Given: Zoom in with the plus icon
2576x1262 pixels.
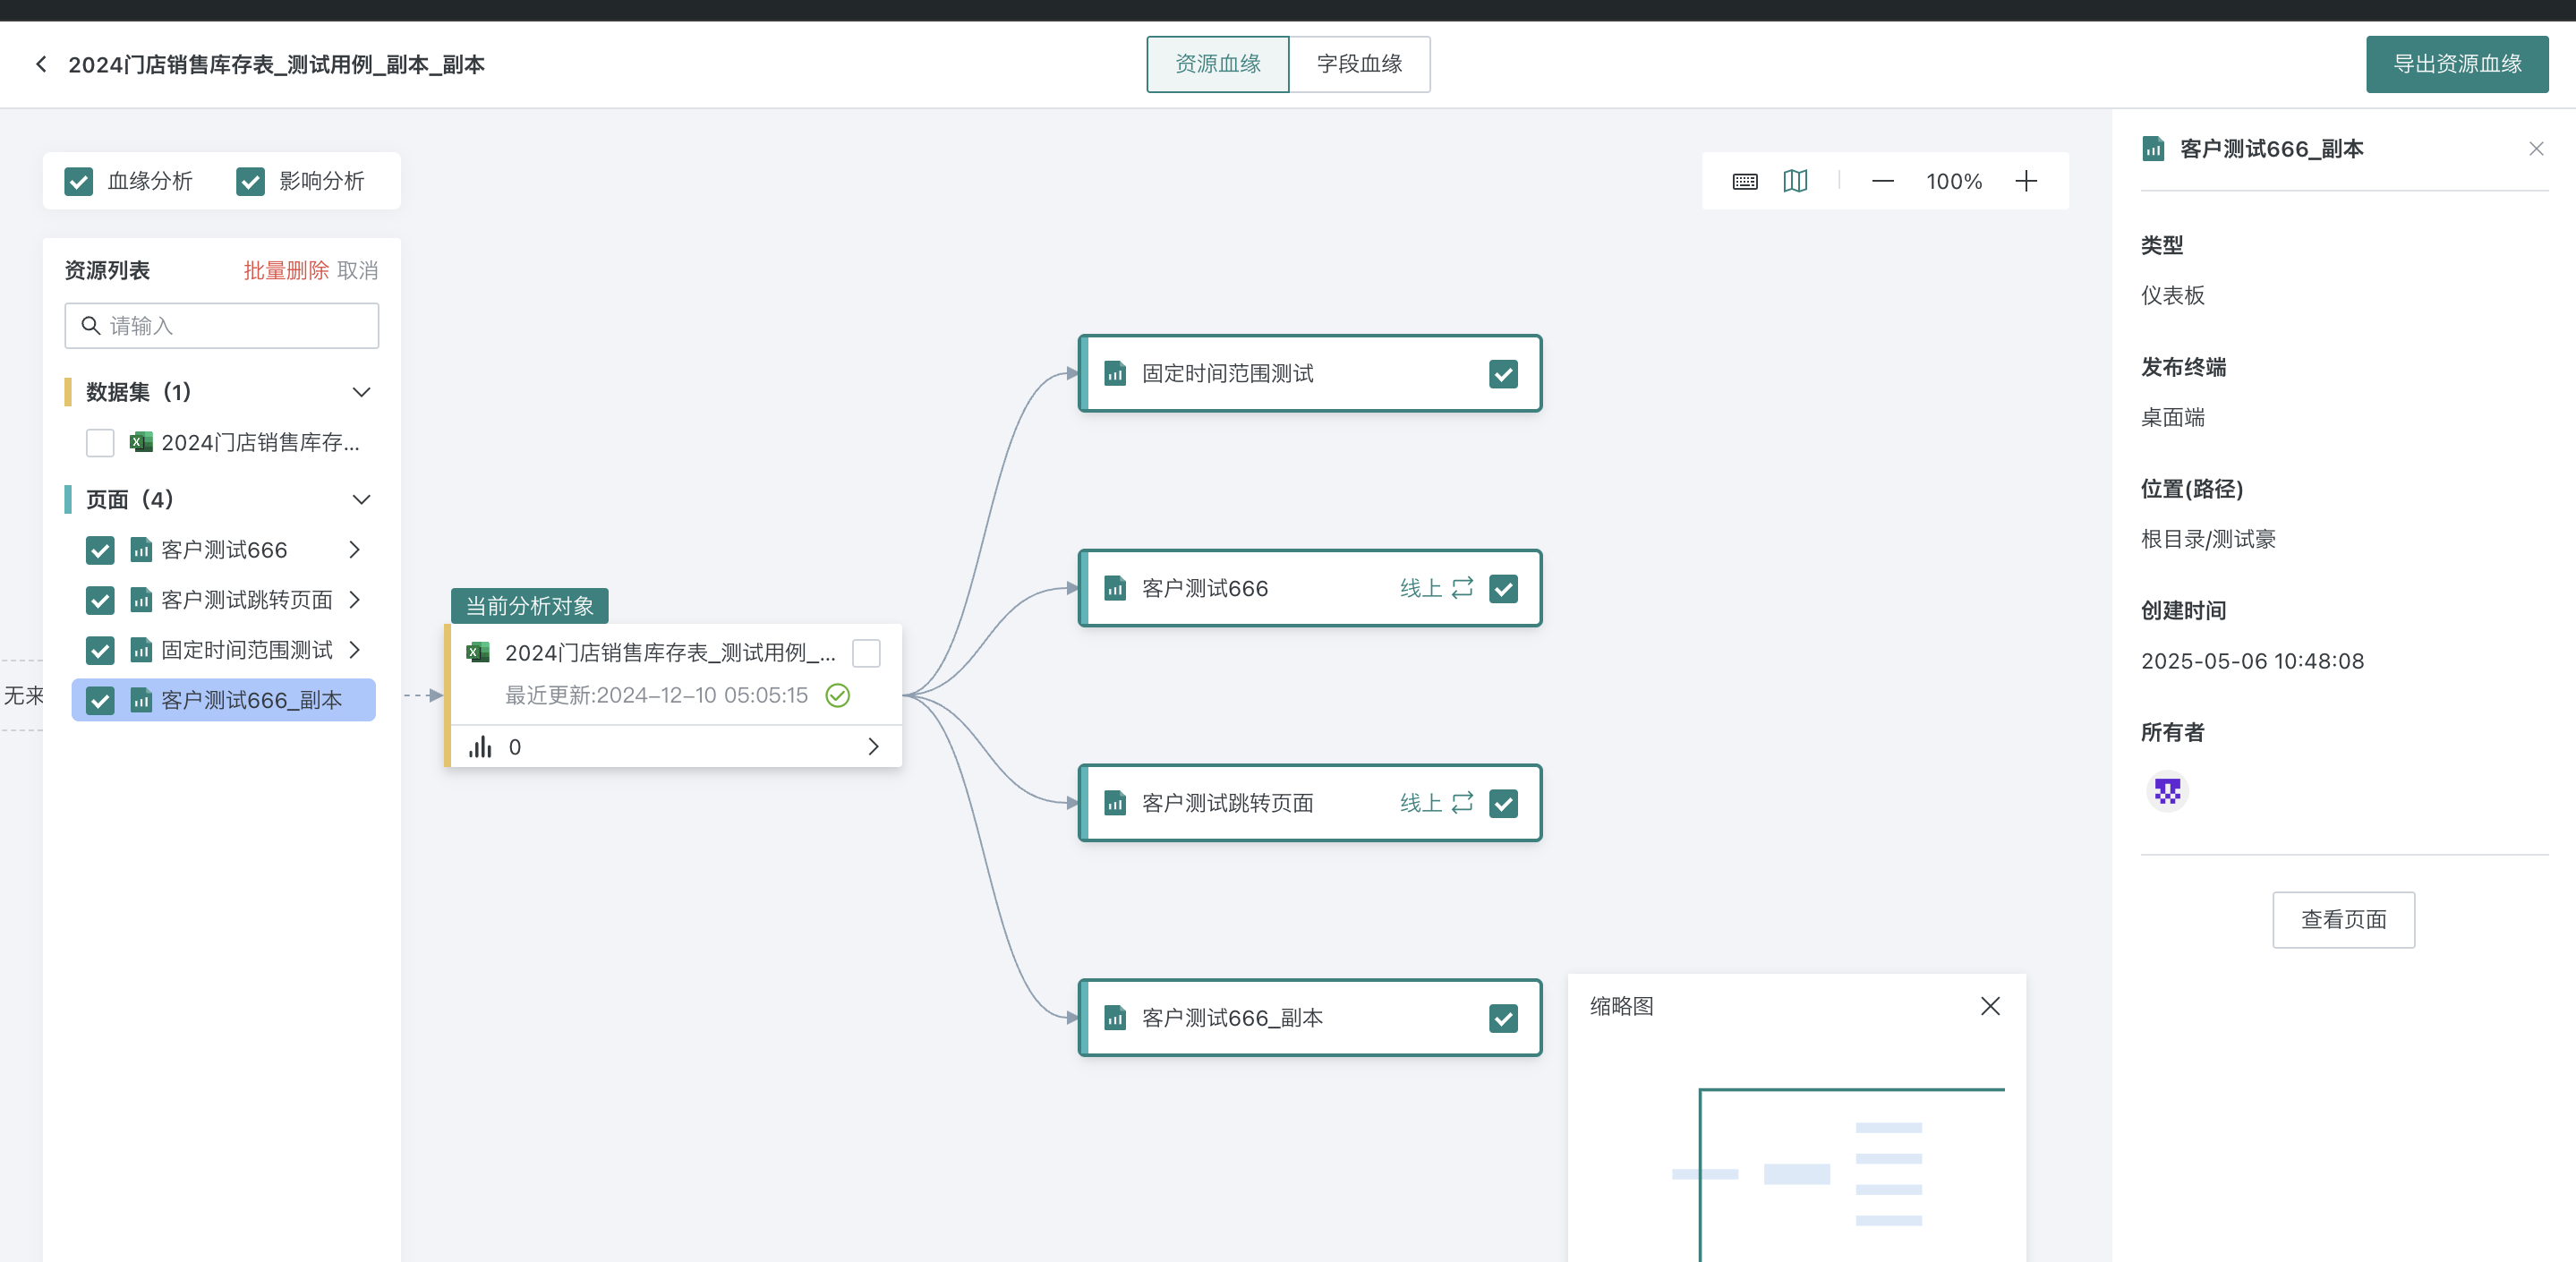Looking at the screenshot, I should pyautogui.click(x=2025, y=181).
